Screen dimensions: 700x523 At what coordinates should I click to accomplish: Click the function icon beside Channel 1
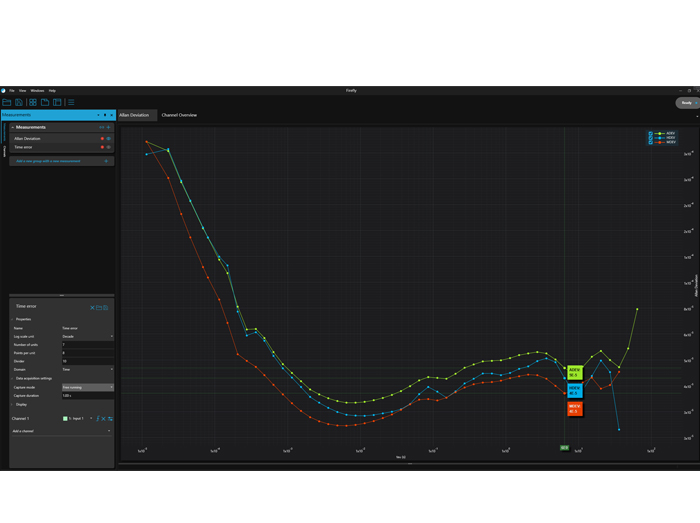(x=97, y=418)
